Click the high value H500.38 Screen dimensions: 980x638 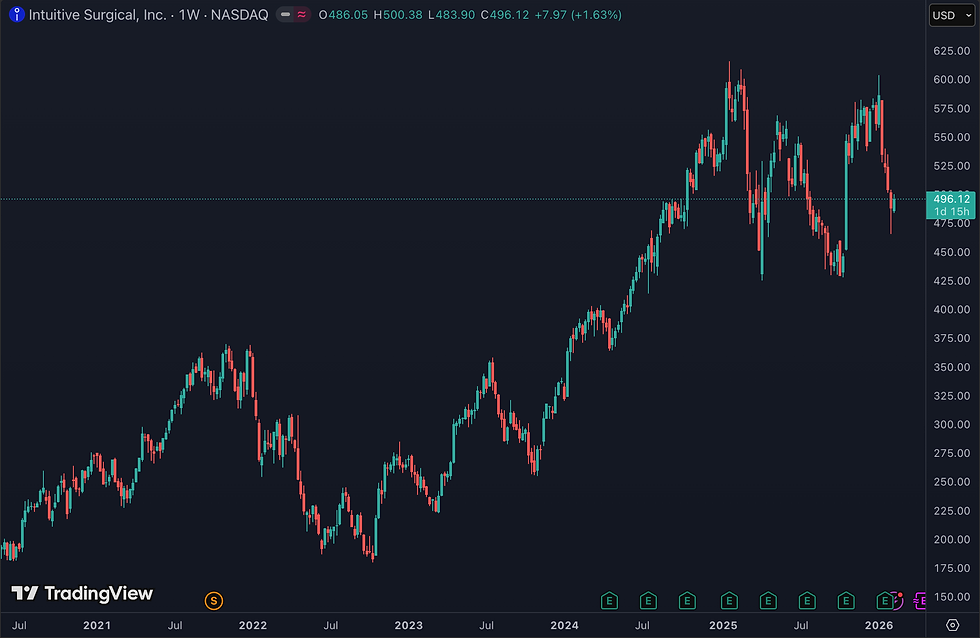point(398,14)
